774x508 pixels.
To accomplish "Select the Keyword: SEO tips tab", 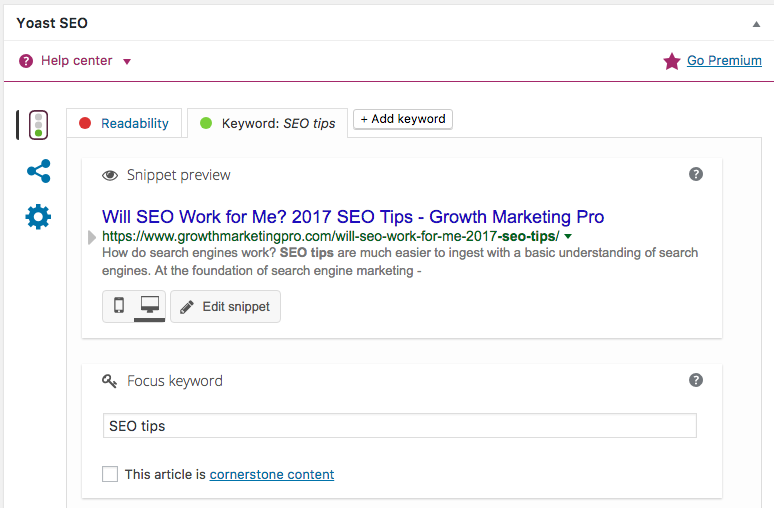I will 268,123.
